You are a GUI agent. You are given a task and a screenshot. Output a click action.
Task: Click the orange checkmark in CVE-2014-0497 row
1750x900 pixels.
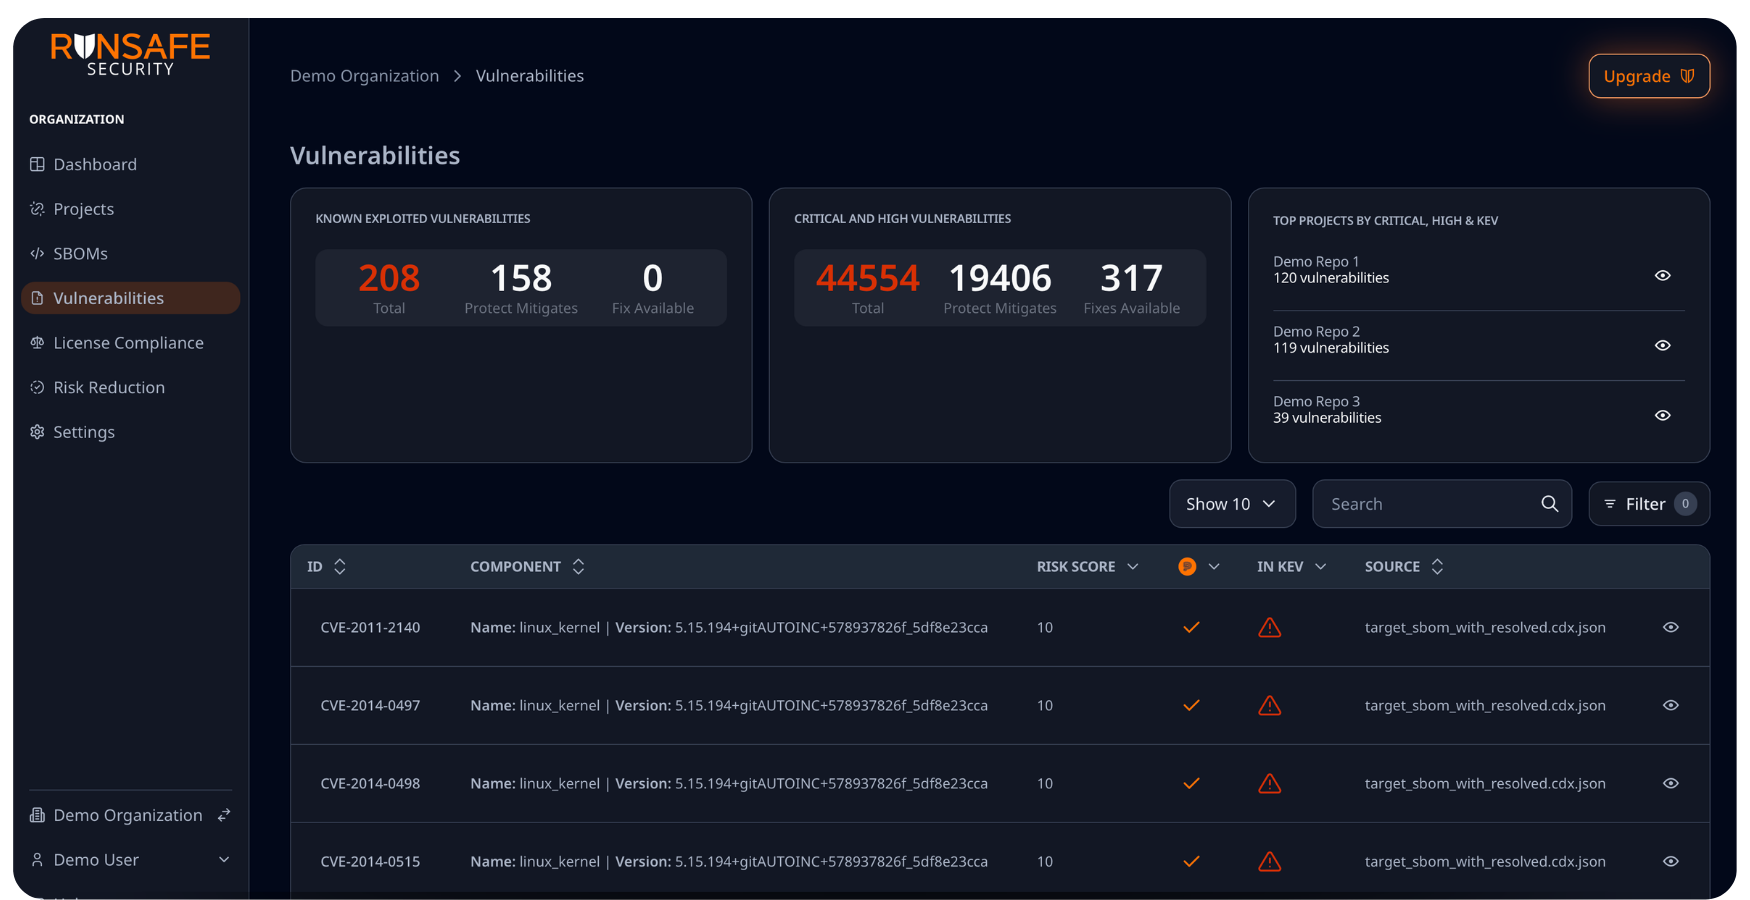1191,705
